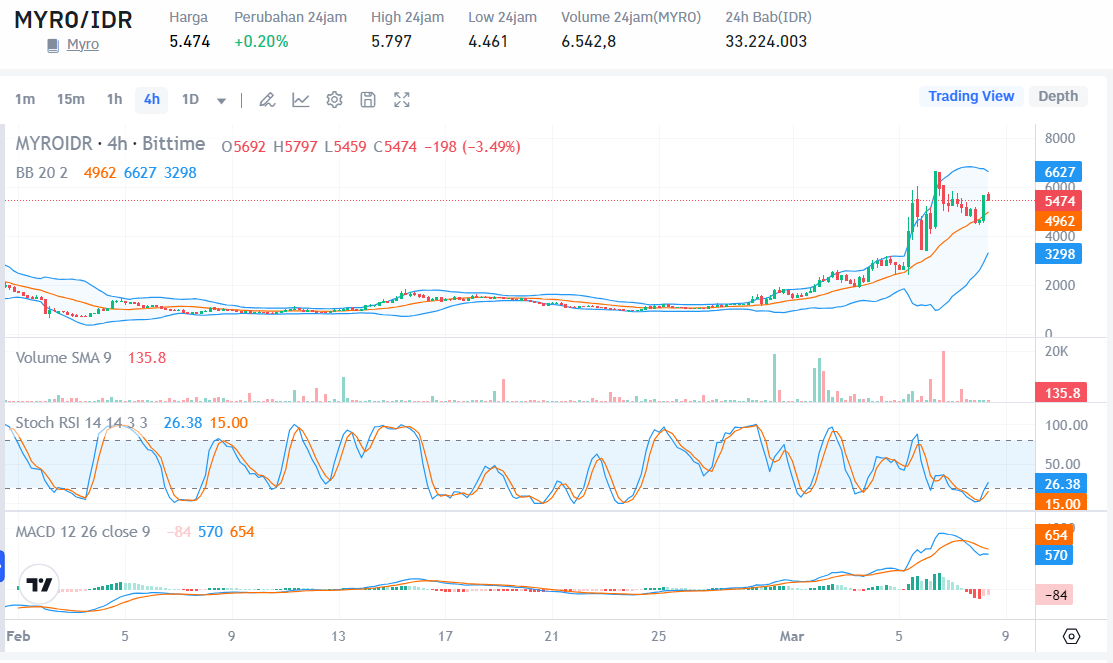Viewport: 1113px width, 663px height.
Task: Click the lower Bollinger band label 3298
Action: coord(1059,254)
